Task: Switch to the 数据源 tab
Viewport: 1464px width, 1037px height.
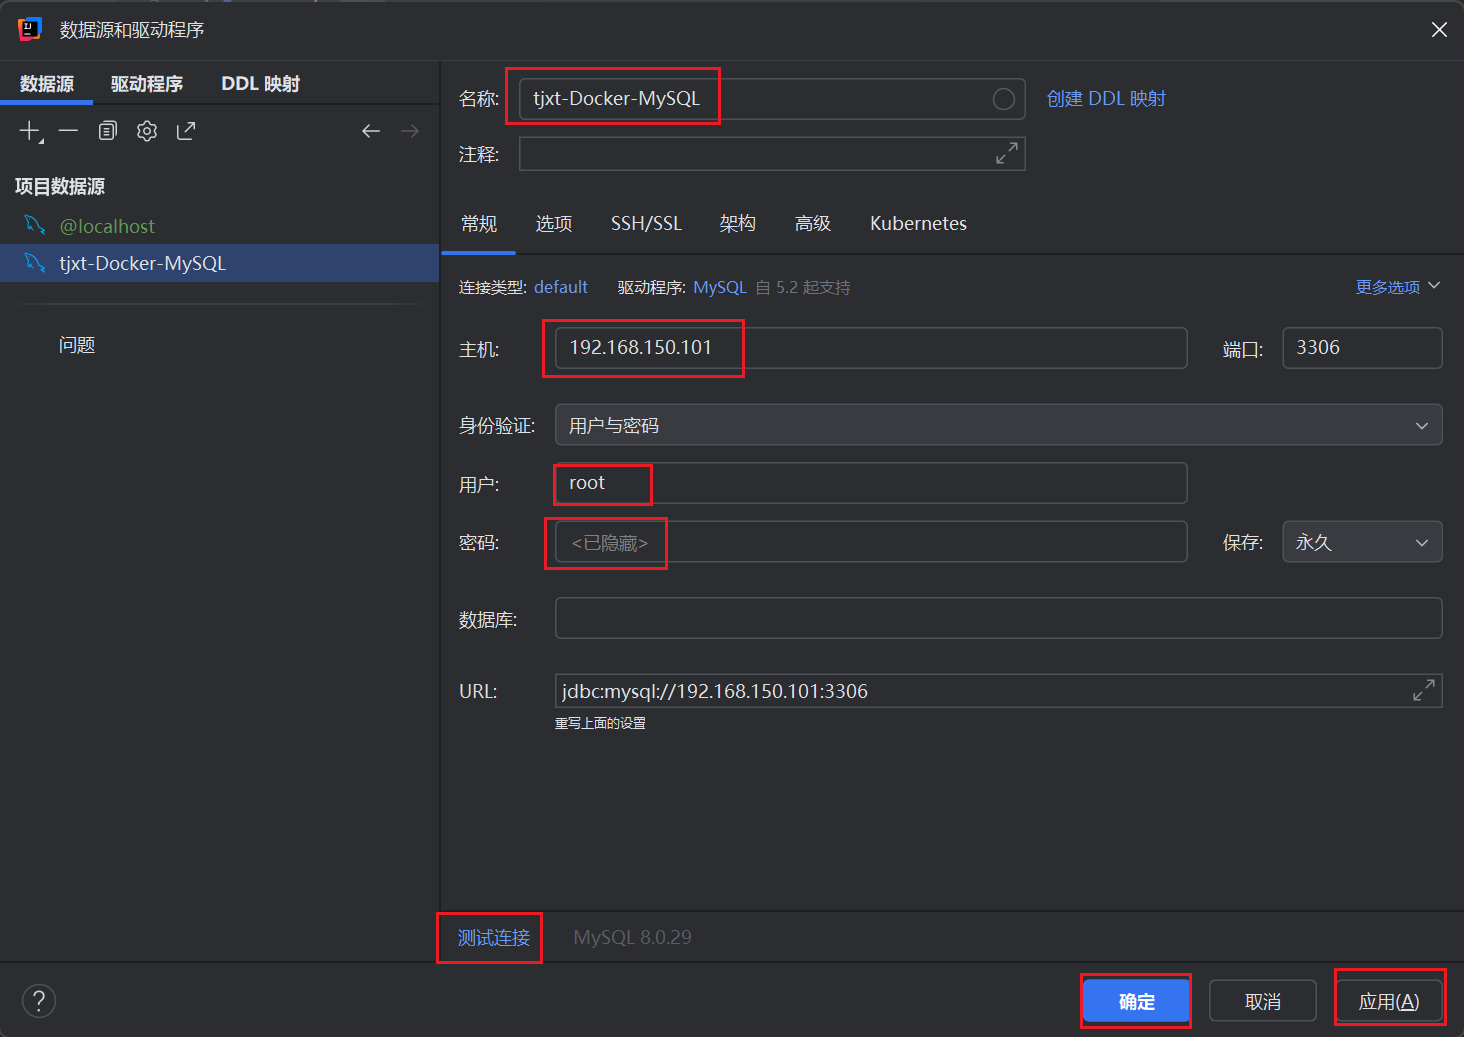Action: pos(47,84)
